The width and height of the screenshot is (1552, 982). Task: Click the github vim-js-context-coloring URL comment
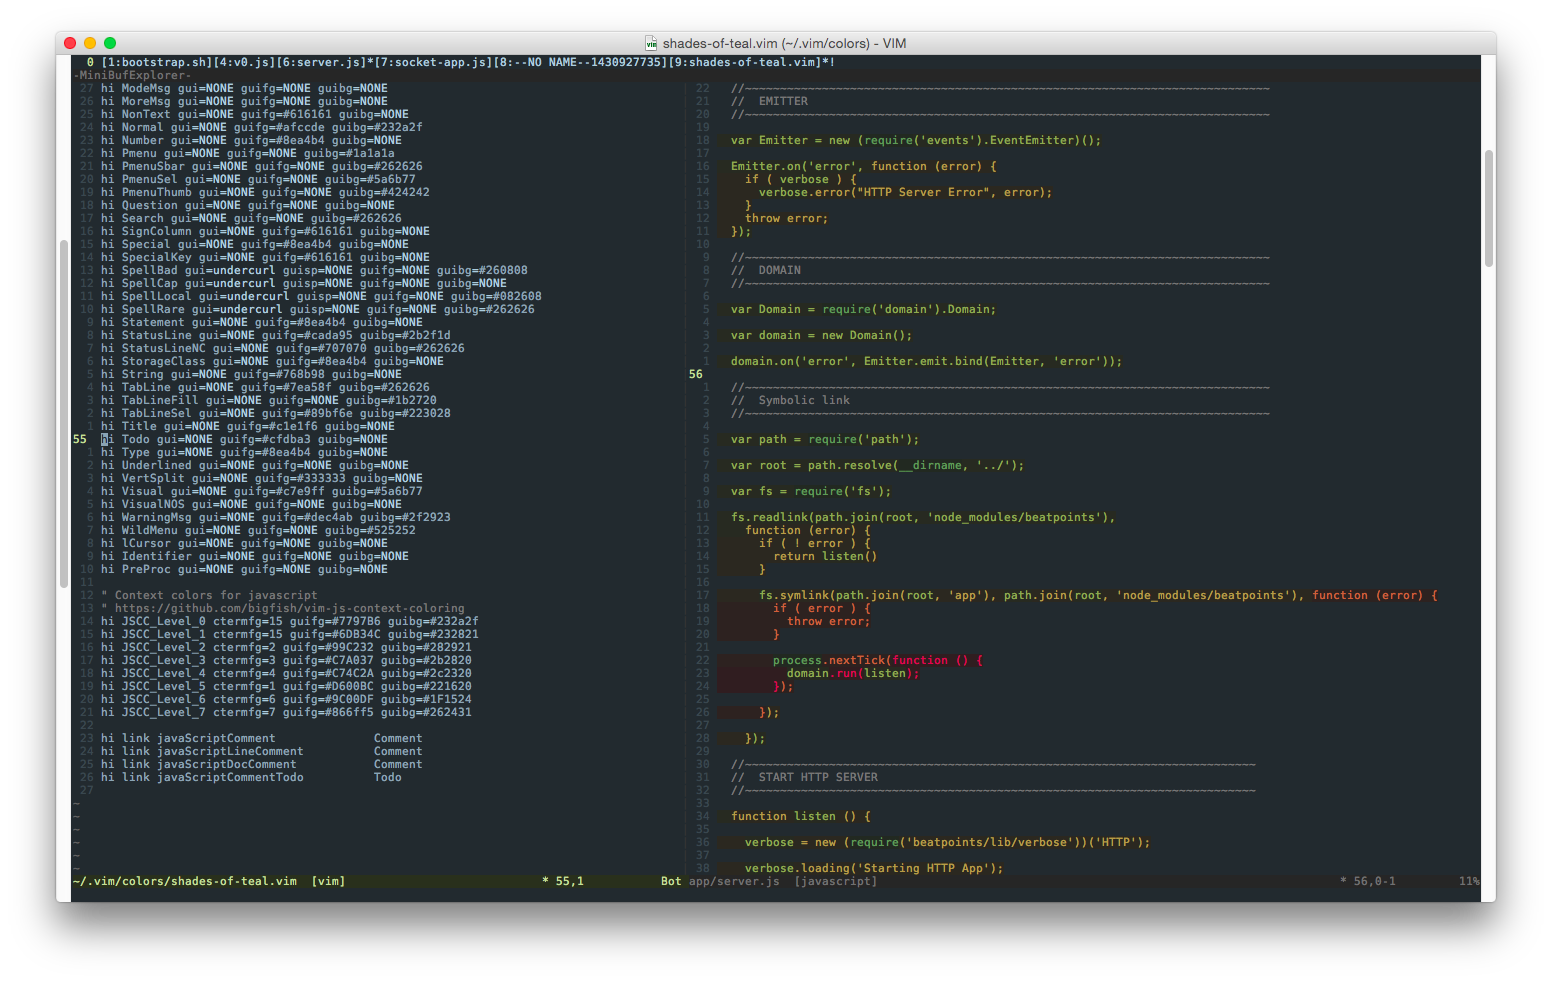tap(282, 608)
